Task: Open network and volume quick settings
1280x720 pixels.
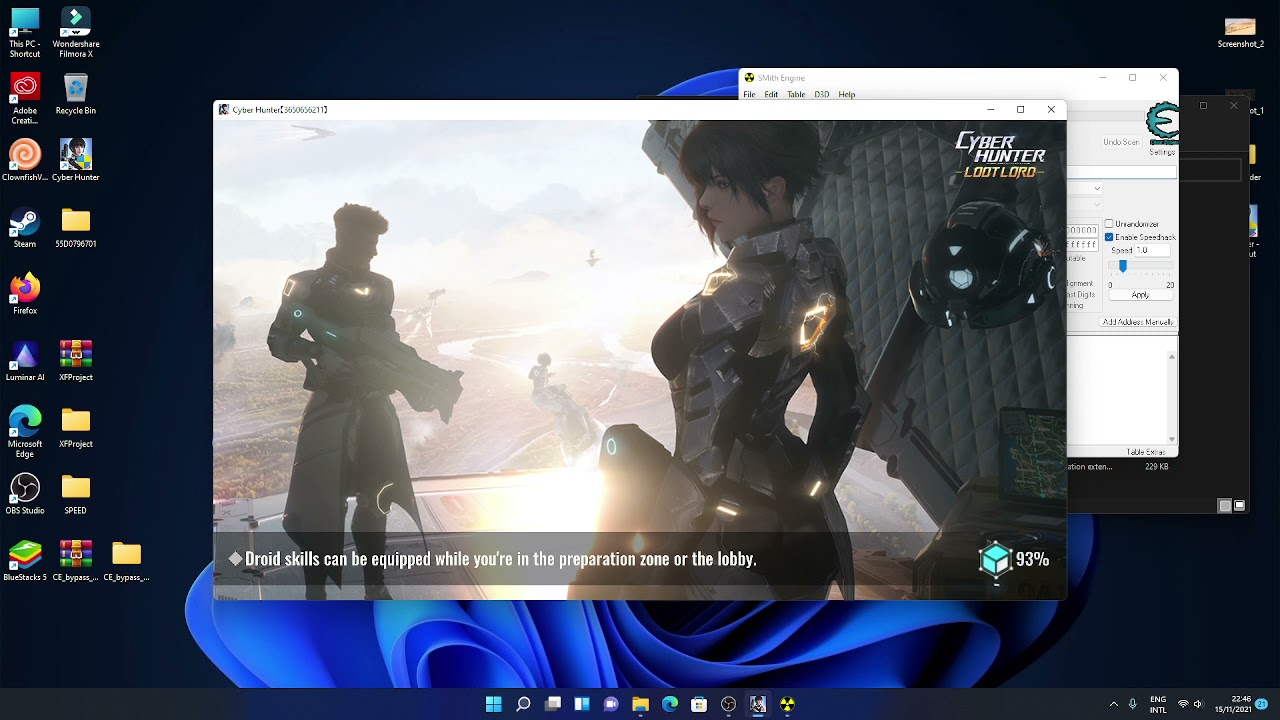Action: pyautogui.click(x=1191, y=704)
